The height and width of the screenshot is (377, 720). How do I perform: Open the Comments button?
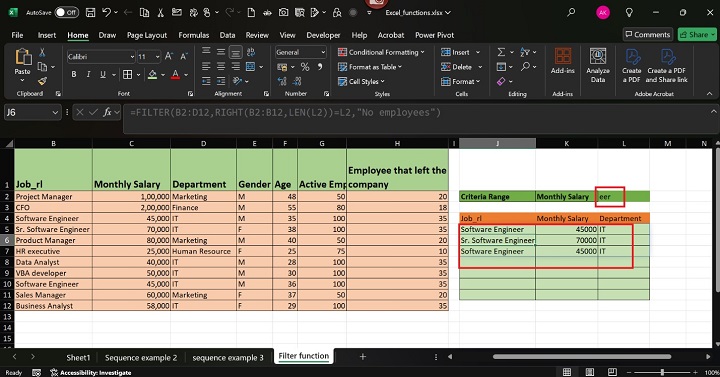(647, 34)
